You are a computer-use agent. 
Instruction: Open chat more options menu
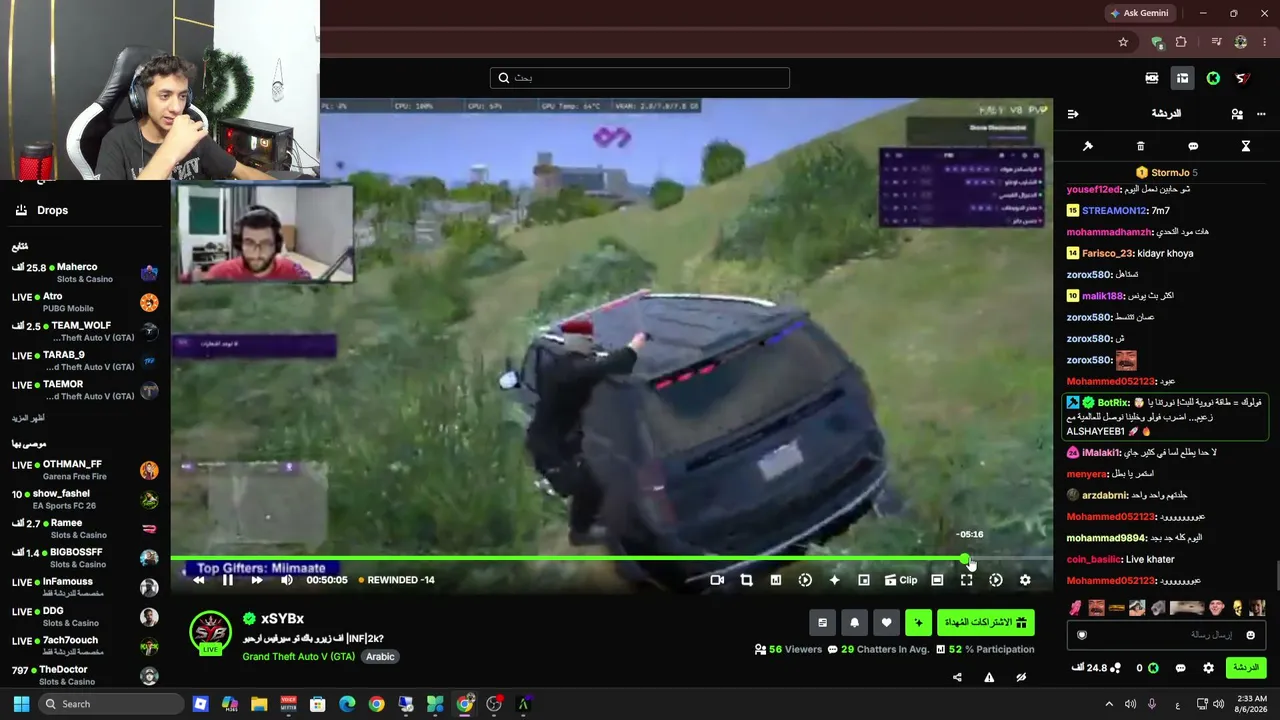(x=1261, y=114)
